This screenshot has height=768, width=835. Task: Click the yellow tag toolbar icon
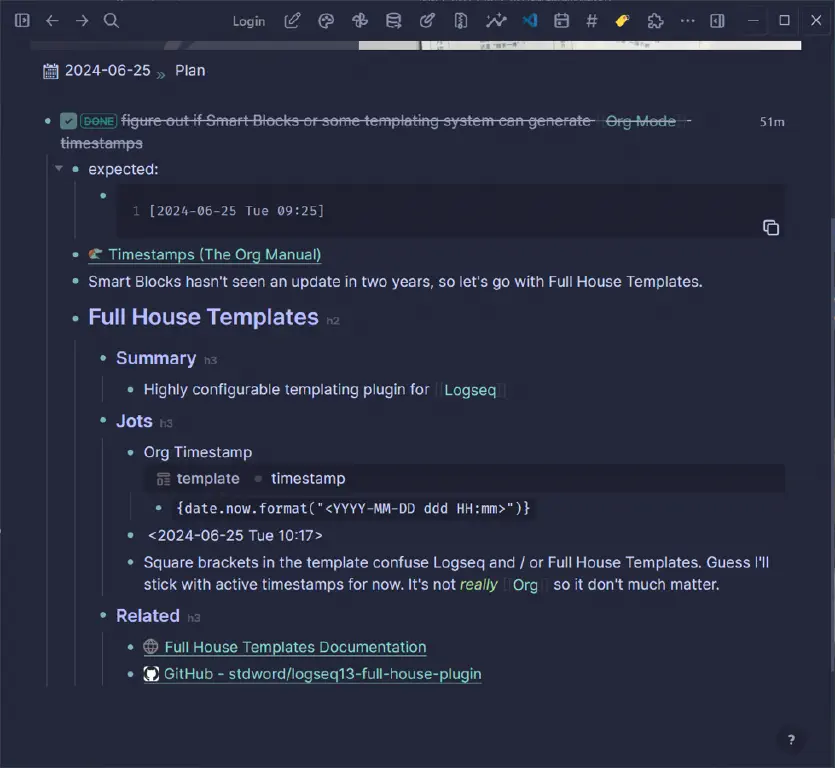tap(622, 21)
